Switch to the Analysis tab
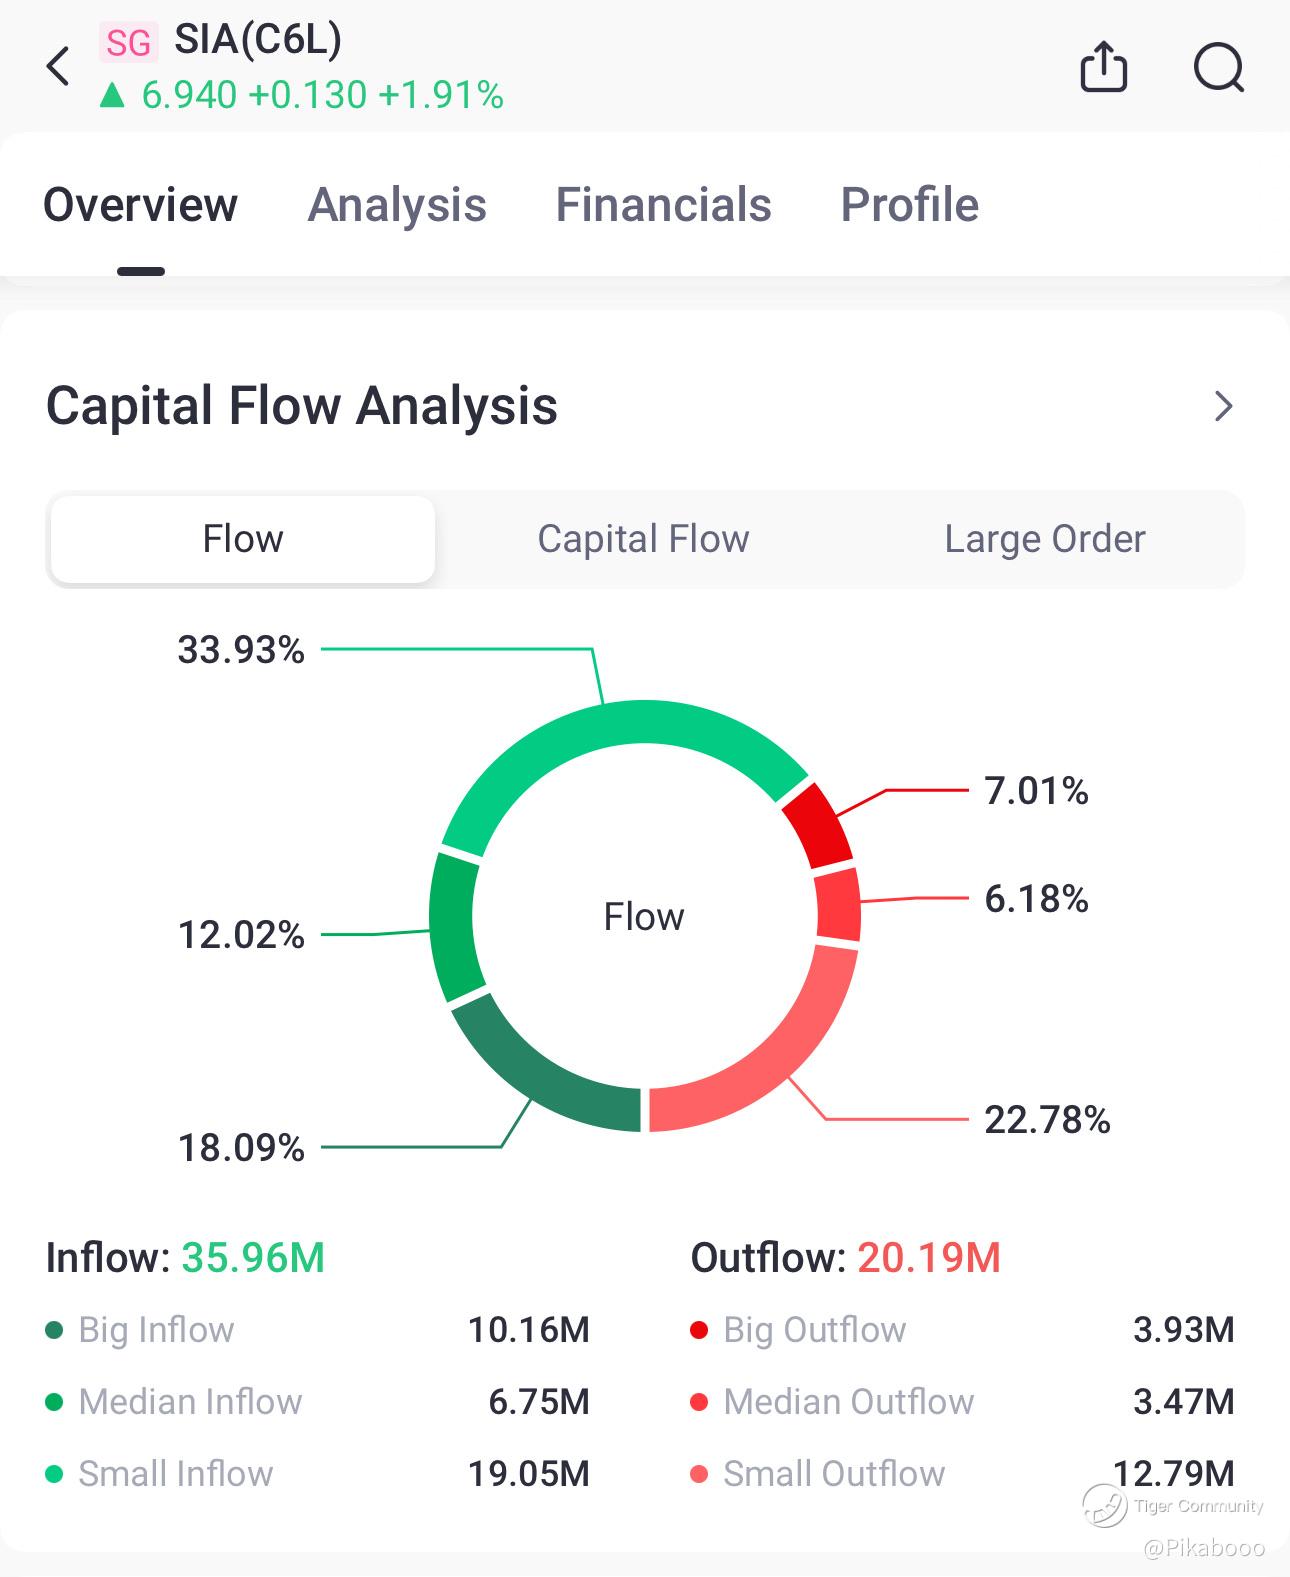Screen dimensions: 1290x1577 pyautogui.click(x=397, y=205)
